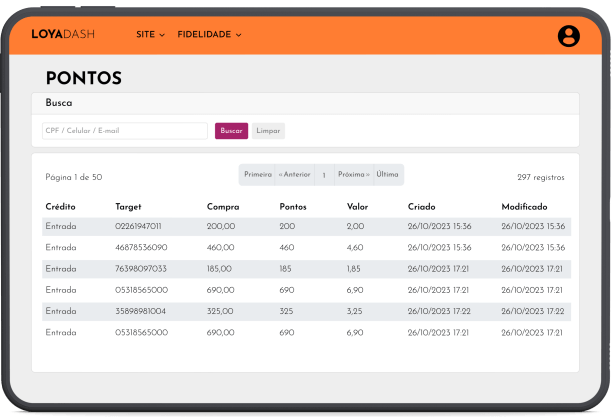612x417 pixels.
Task: Select page 1 in pagination
Action: tap(323, 176)
